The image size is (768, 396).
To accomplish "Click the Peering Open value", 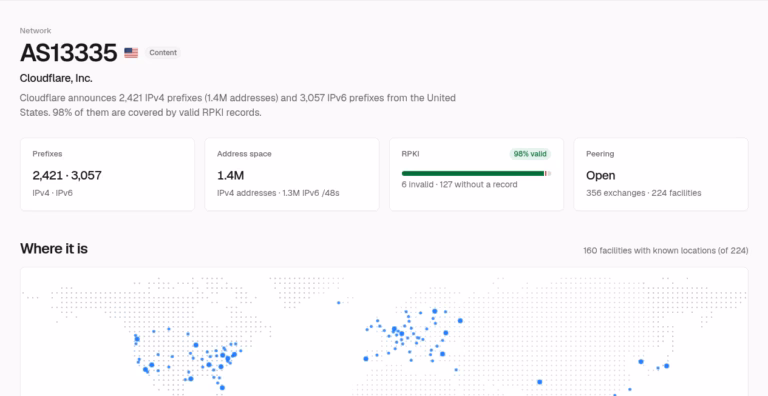I will [x=600, y=175].
